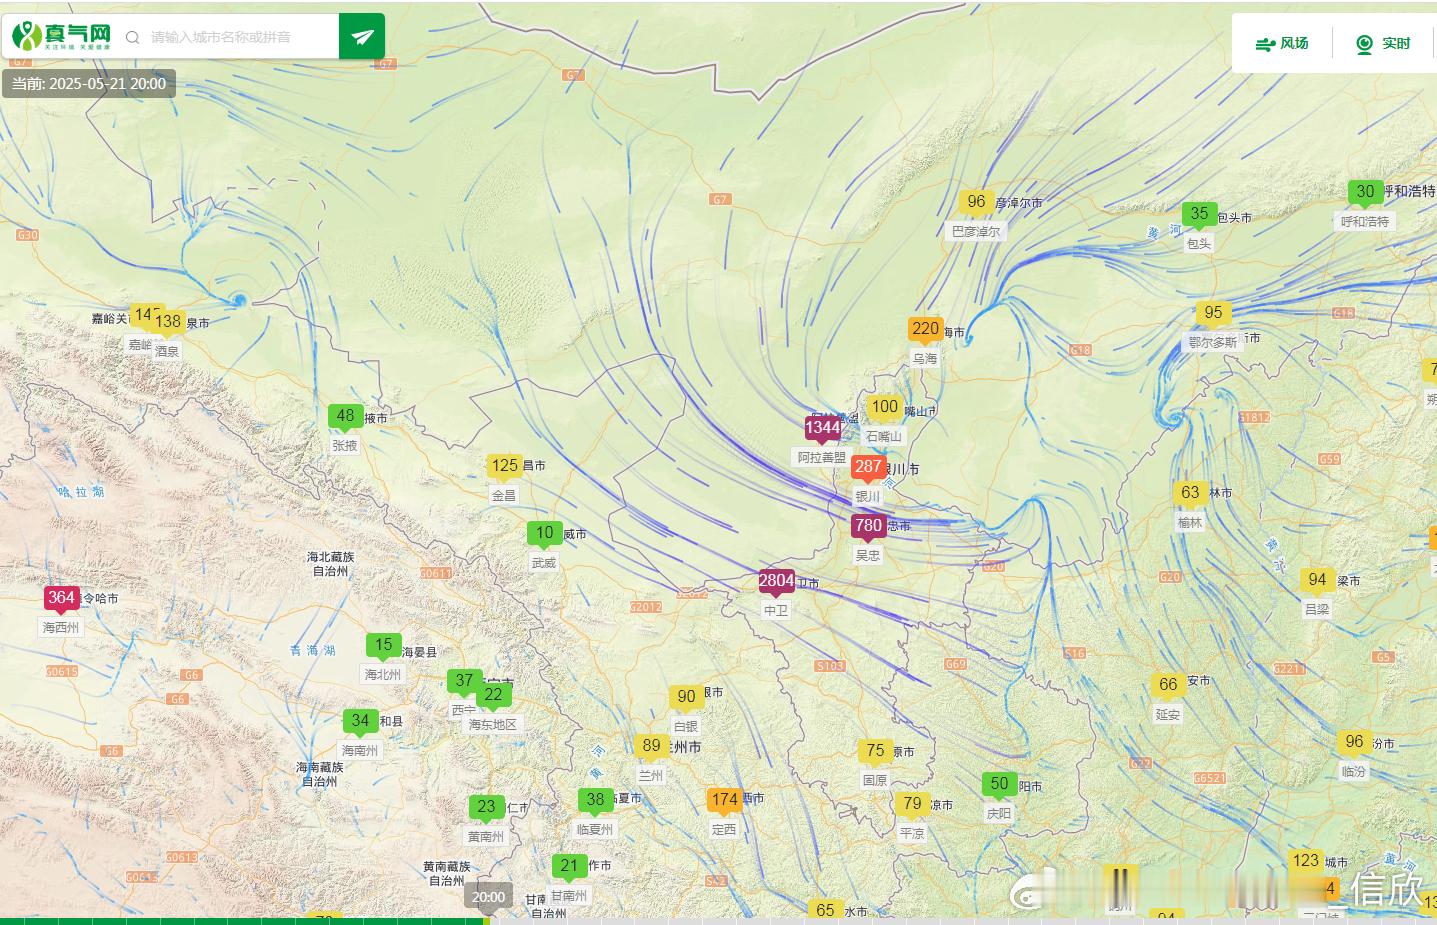The image size is (1437, 925).
Task: Select the 酒泉 marker showing 138
Action: coord(167,323)
